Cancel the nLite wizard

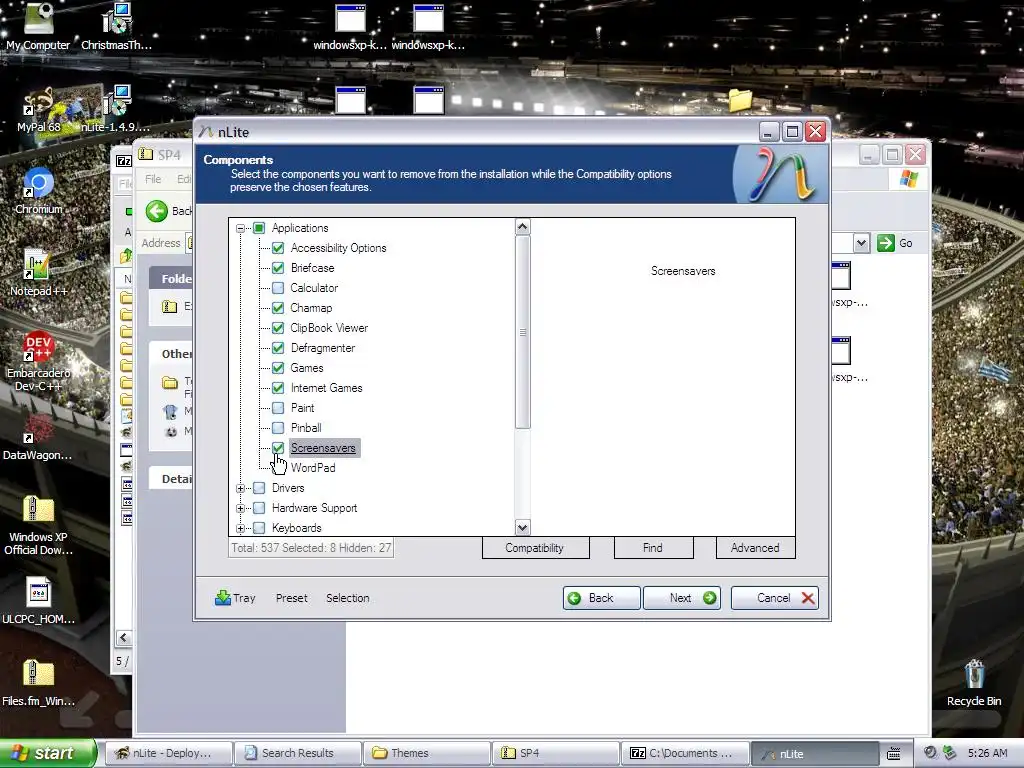pos(775,598)
